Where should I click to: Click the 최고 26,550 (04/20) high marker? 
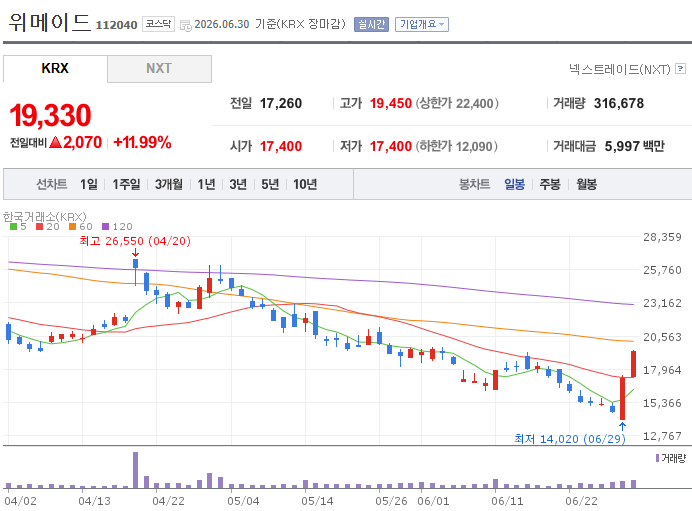click(x=135, y=241)
